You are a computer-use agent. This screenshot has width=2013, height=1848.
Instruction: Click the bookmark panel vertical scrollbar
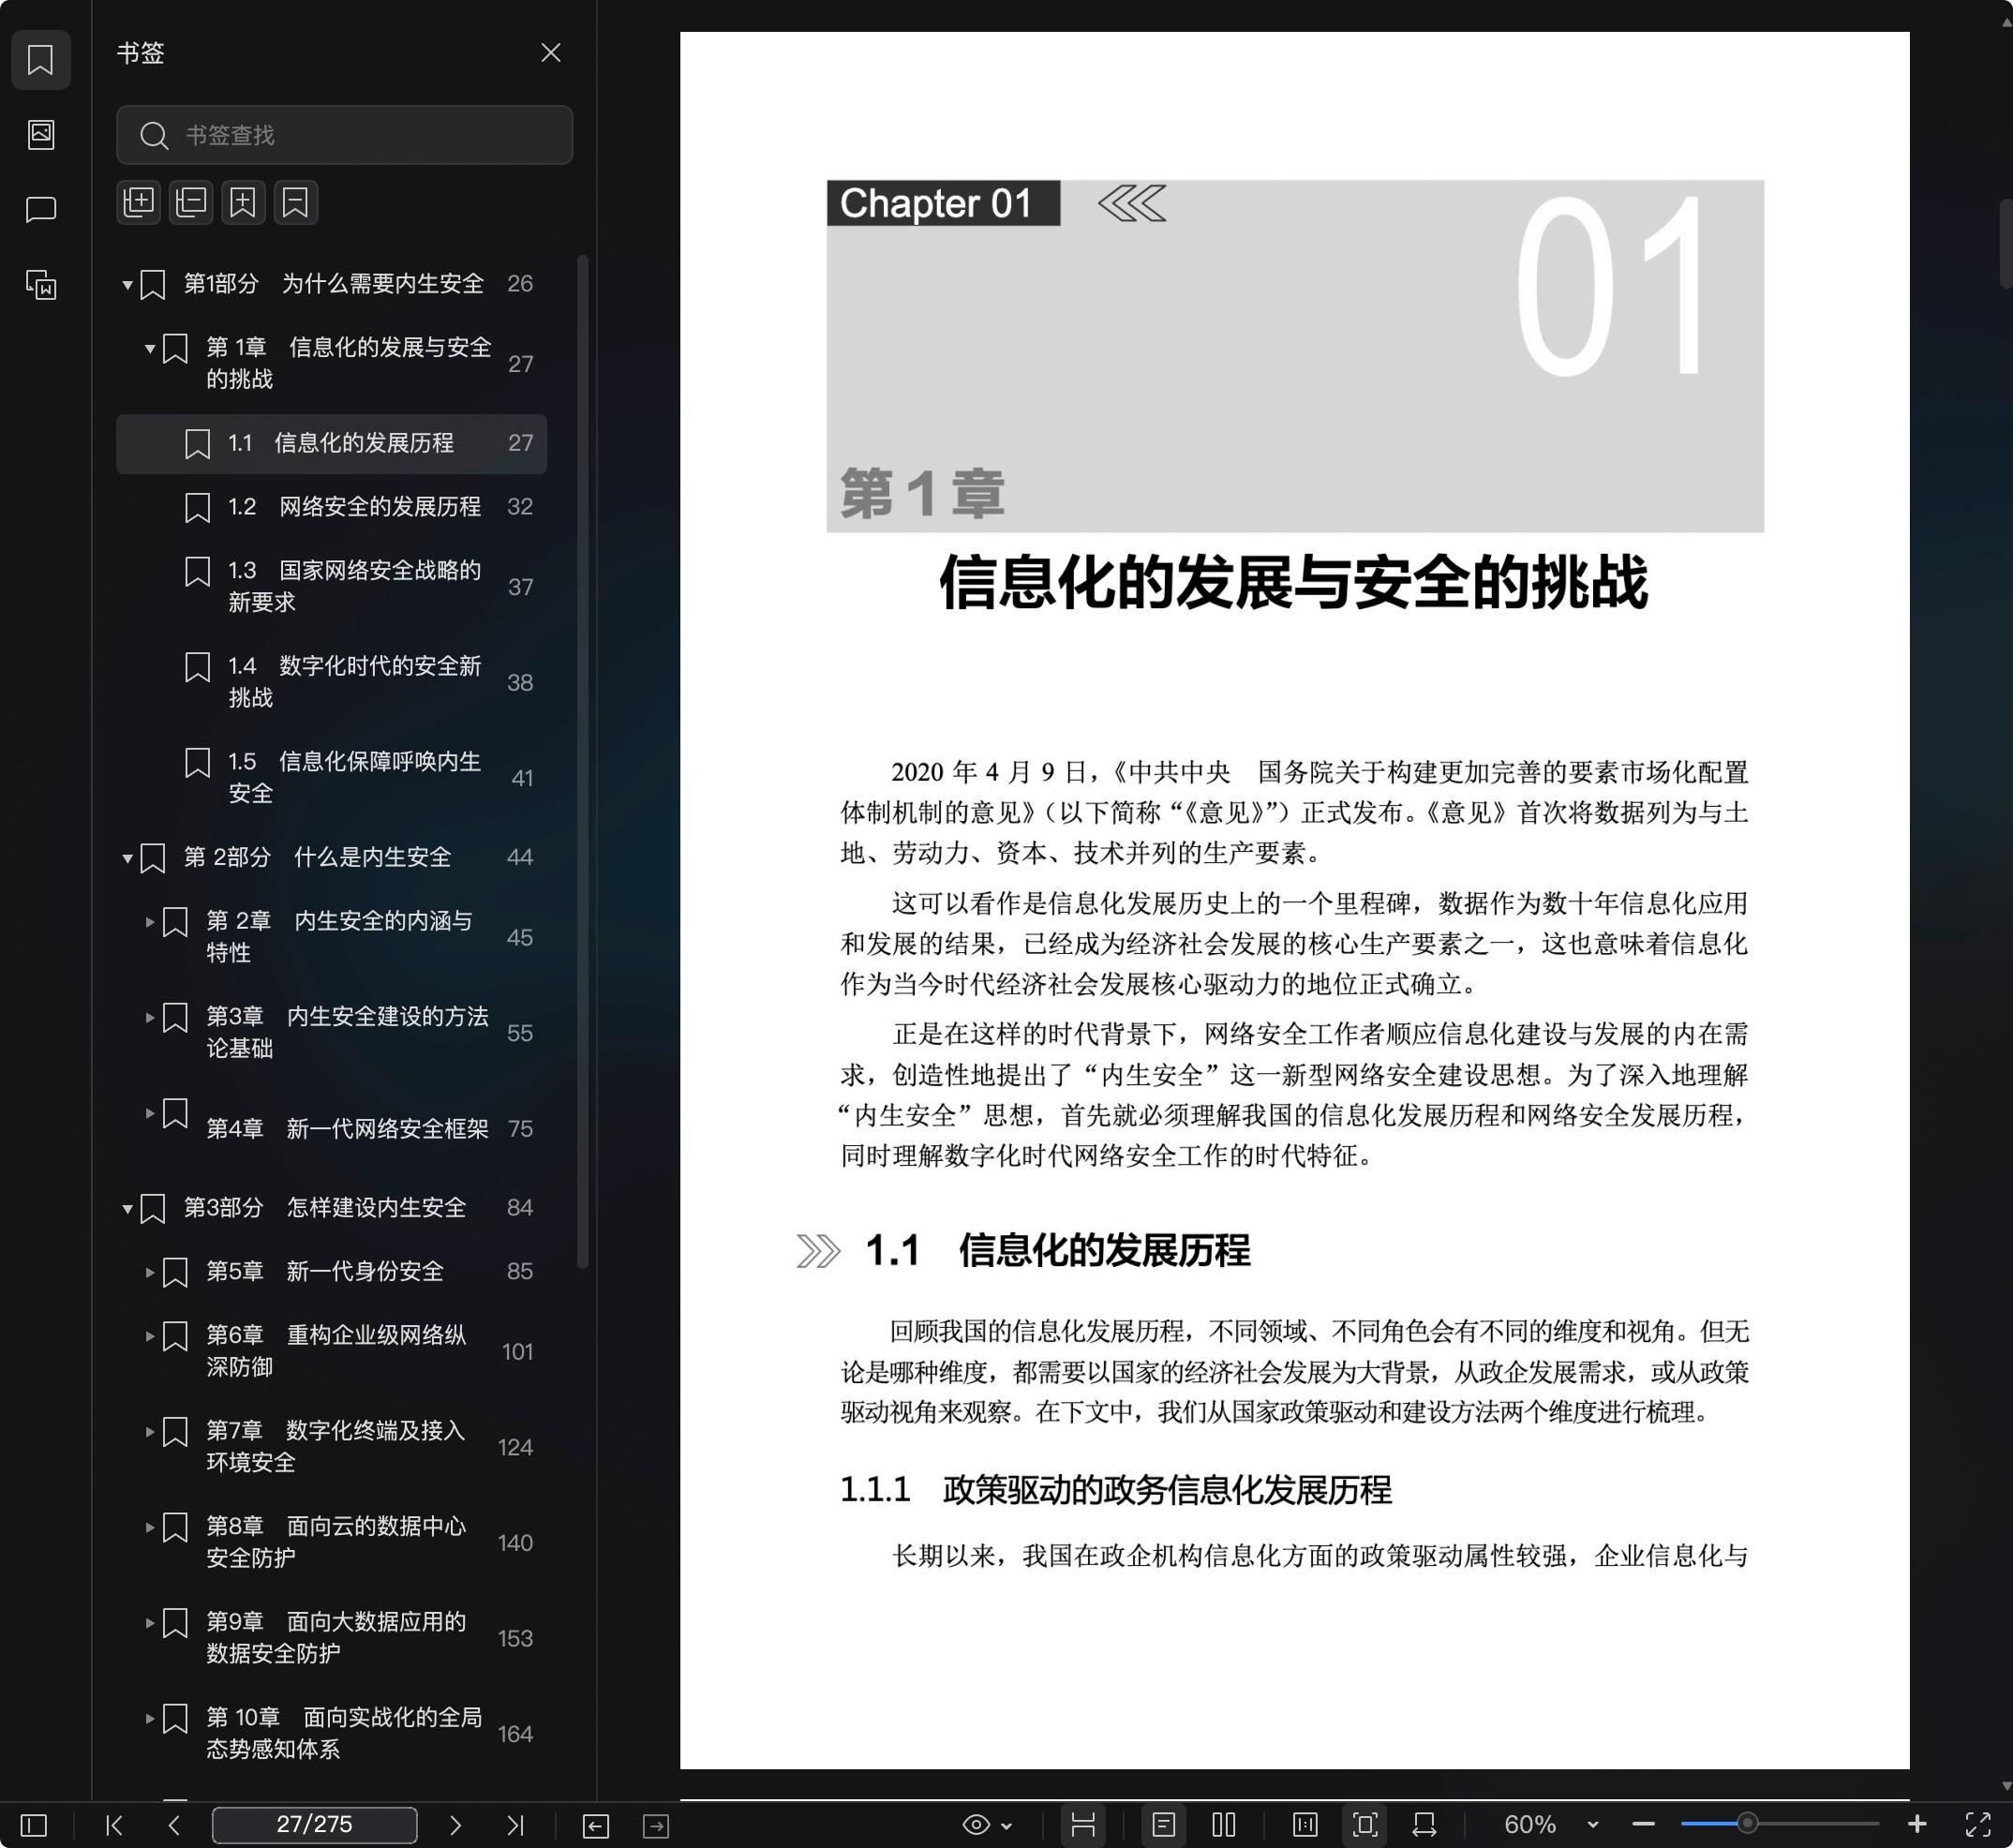[583, 762]
